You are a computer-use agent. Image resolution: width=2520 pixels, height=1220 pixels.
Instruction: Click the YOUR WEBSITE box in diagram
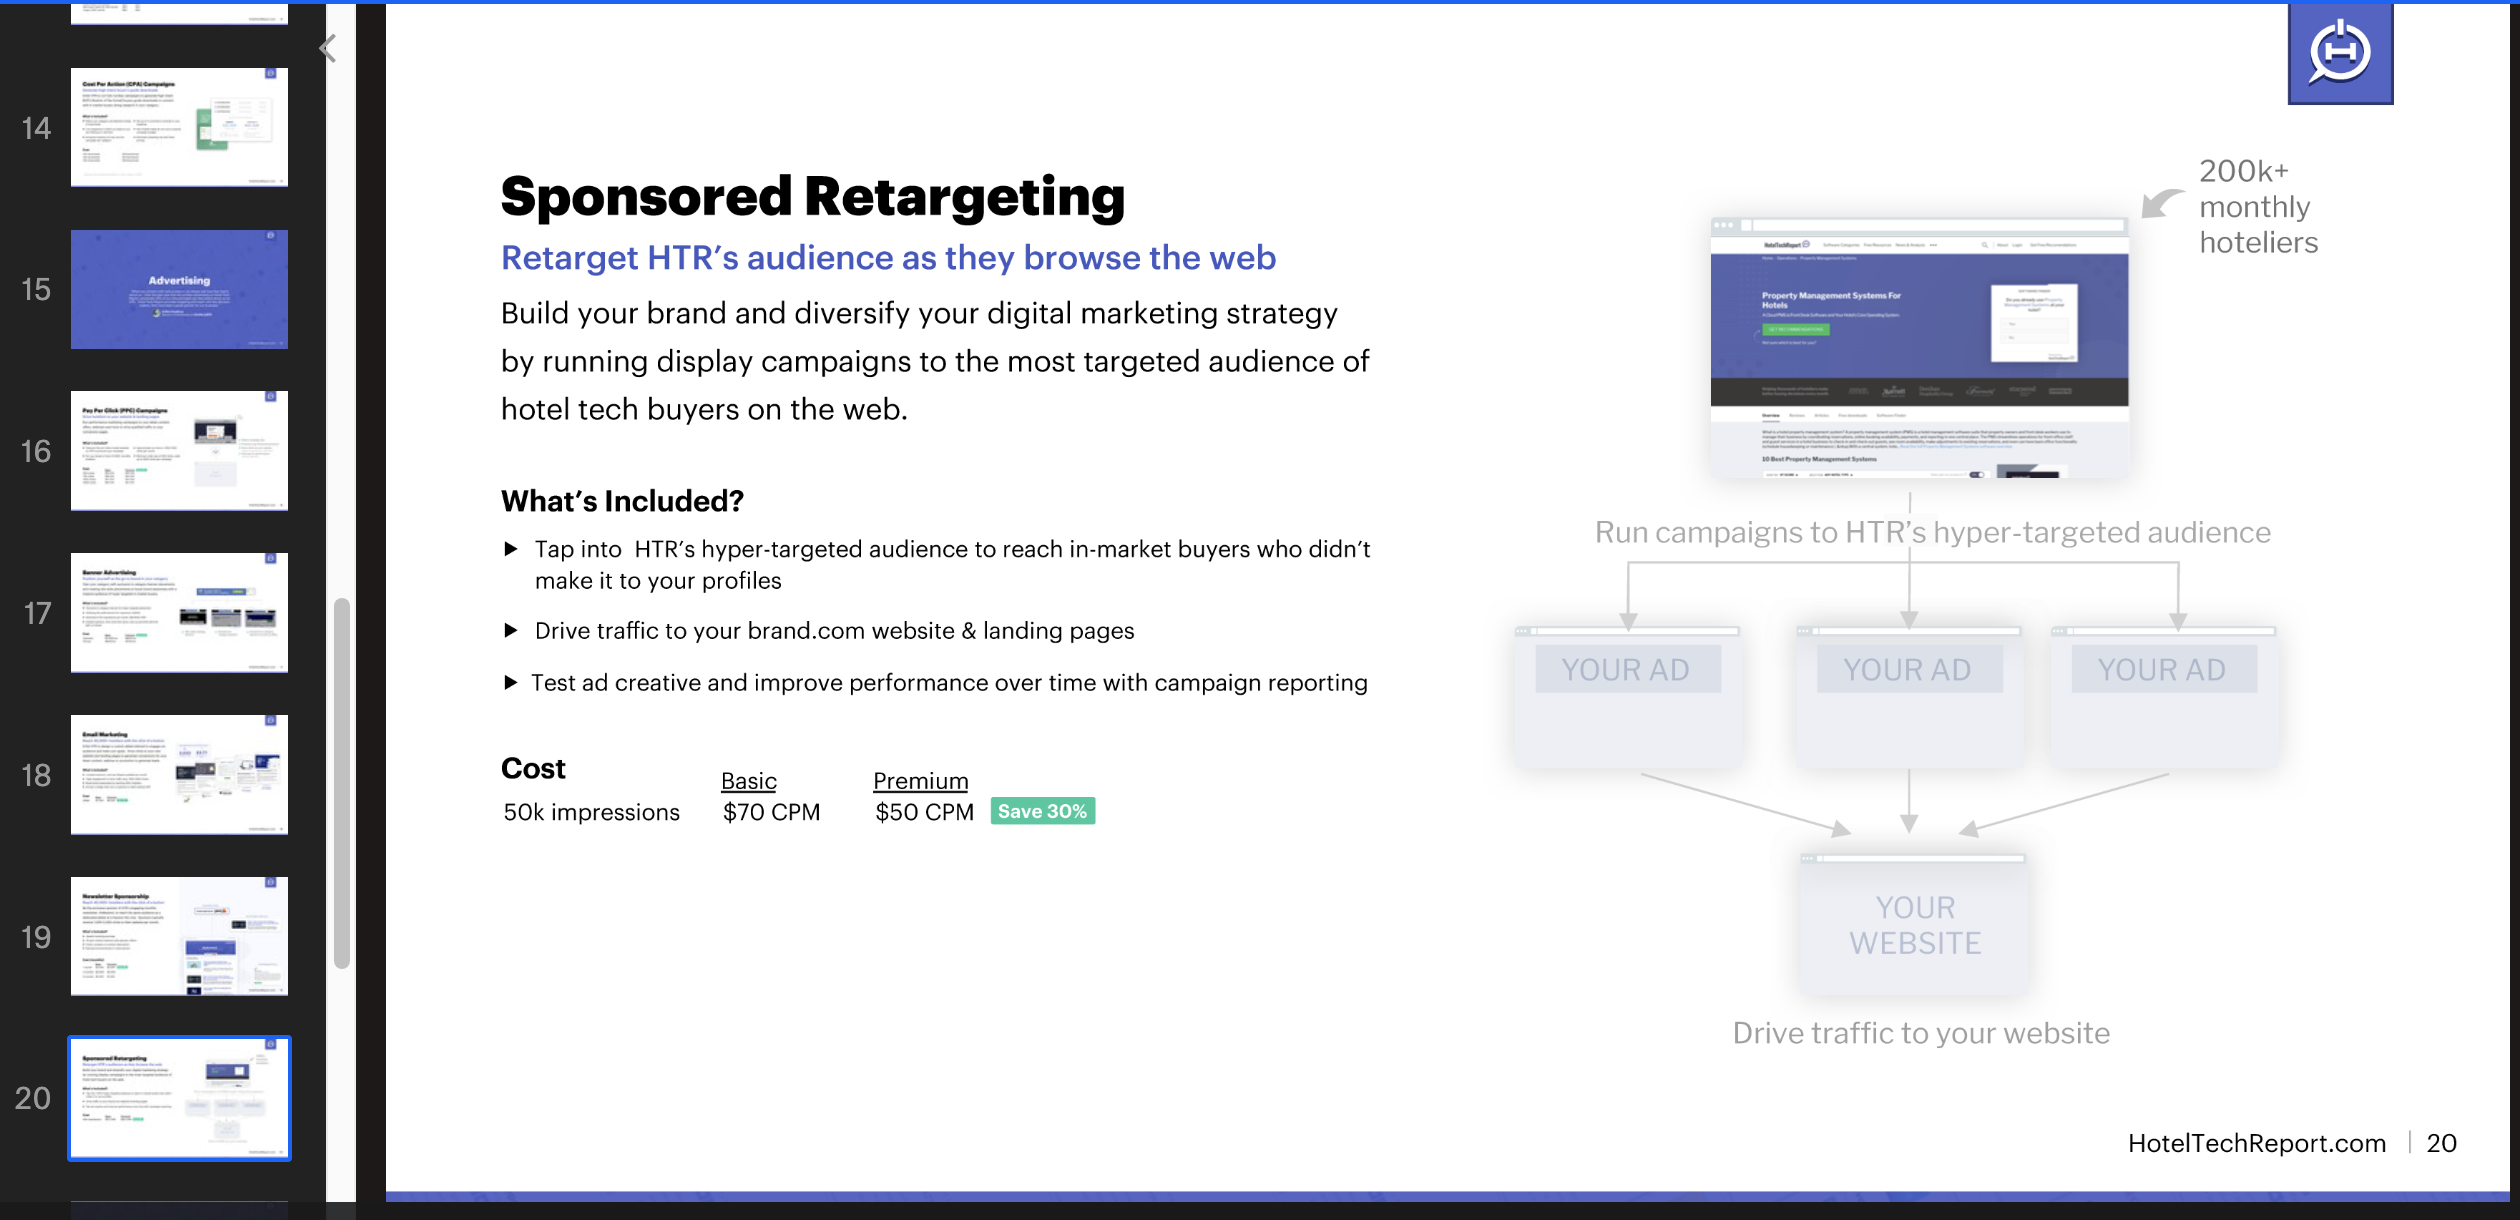[1914, 925]
